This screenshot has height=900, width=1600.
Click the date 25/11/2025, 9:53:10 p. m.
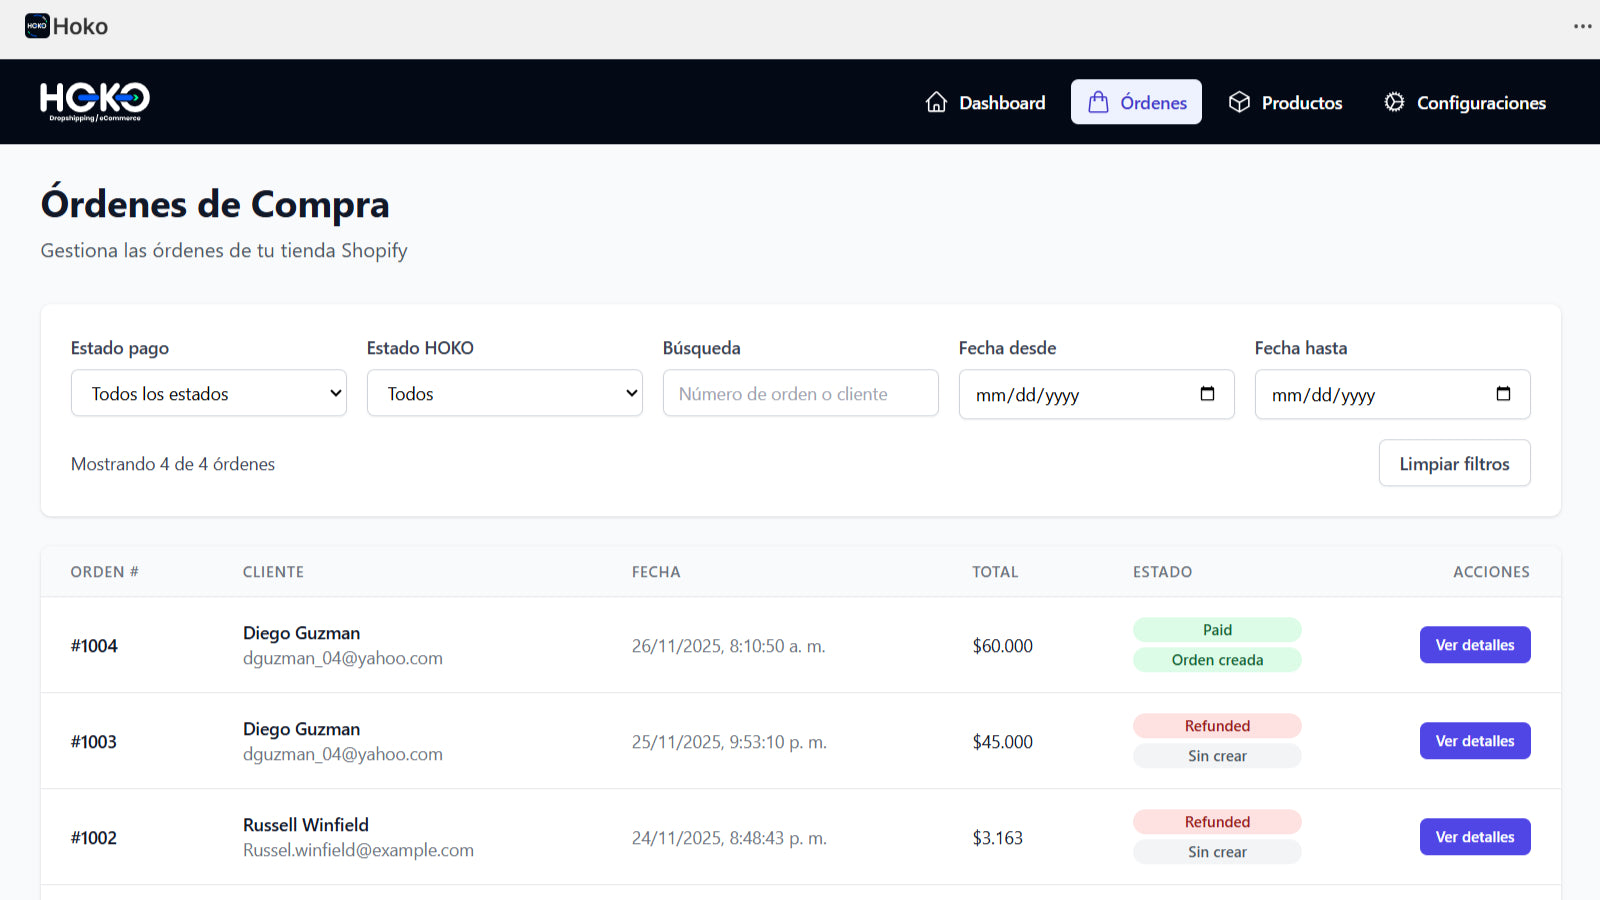pos(729,742)
